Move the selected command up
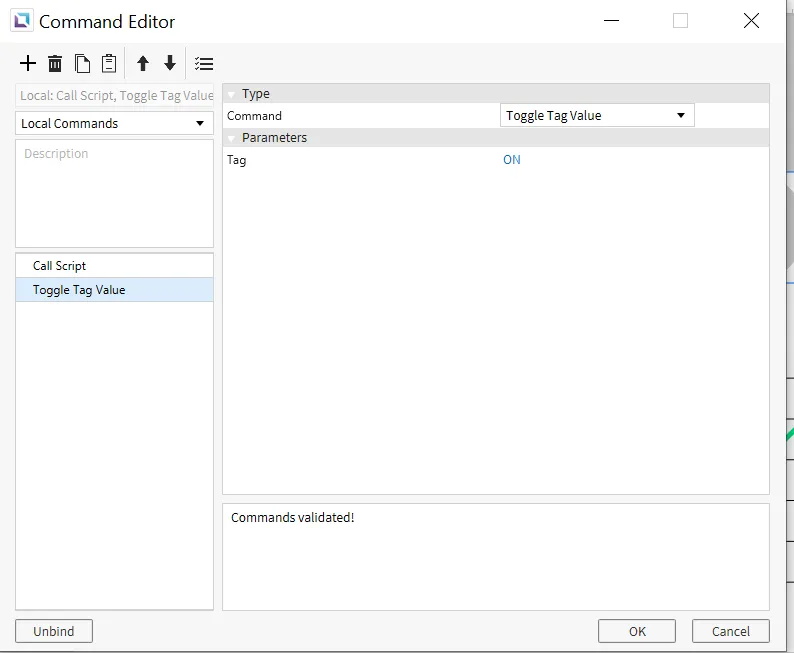 (143, 64)
